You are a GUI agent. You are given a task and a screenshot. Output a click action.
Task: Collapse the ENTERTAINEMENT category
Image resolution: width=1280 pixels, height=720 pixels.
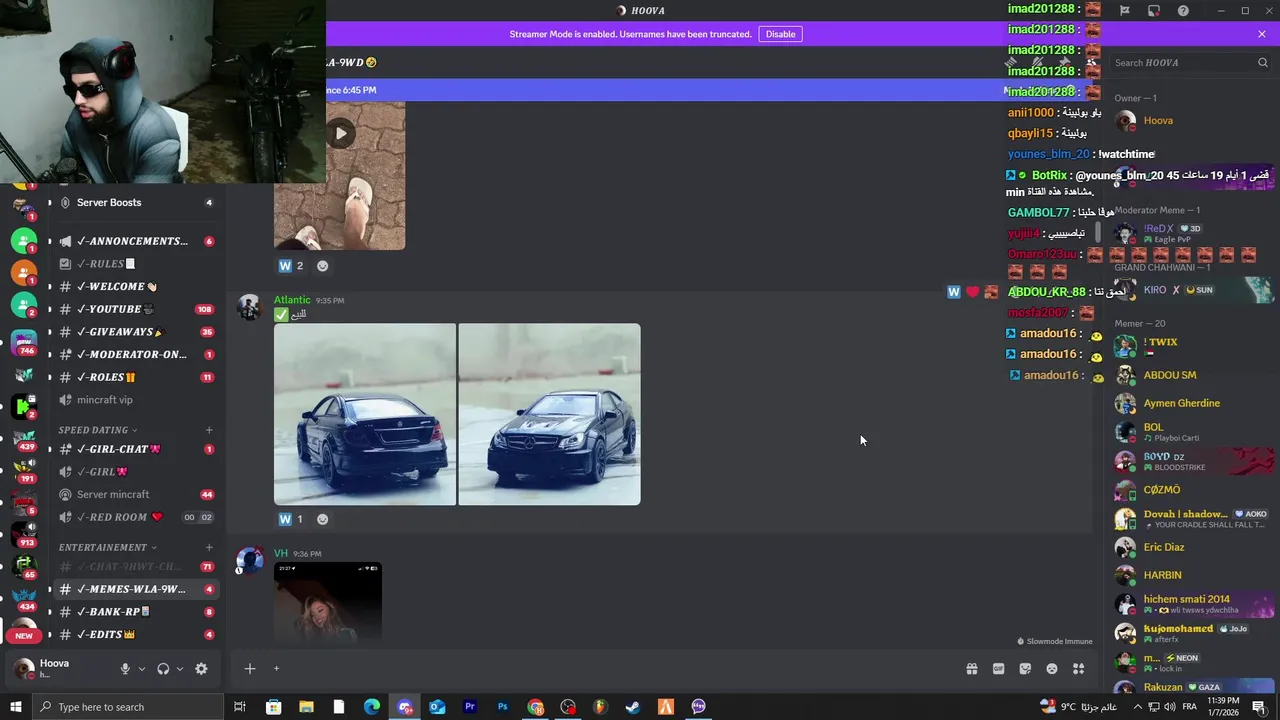coord(107,547)
